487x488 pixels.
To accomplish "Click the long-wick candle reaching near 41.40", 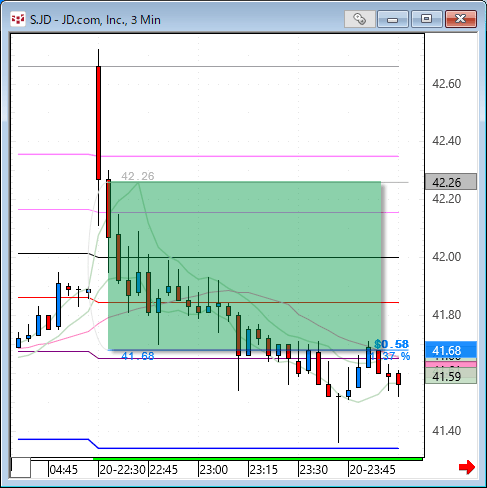I will point(338,418).
